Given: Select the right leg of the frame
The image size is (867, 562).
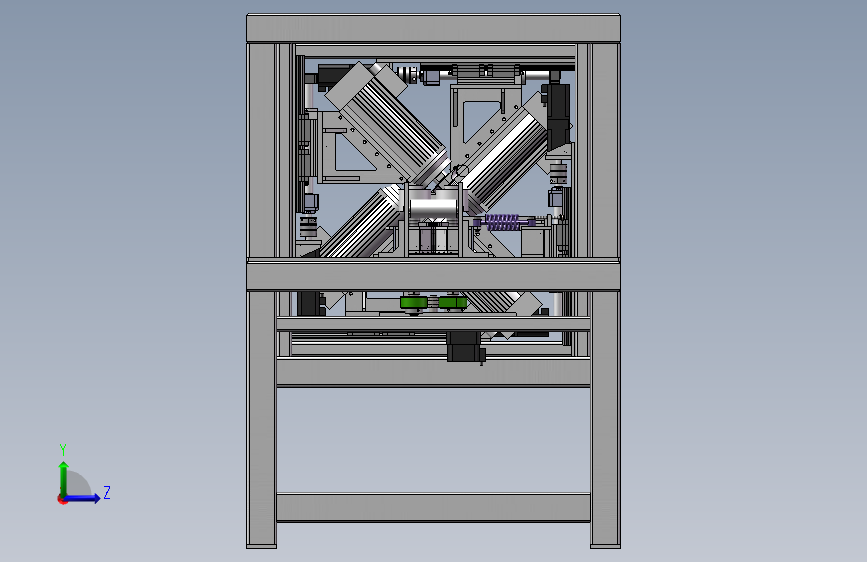Looking at the screenshot, I should point(605,419).
